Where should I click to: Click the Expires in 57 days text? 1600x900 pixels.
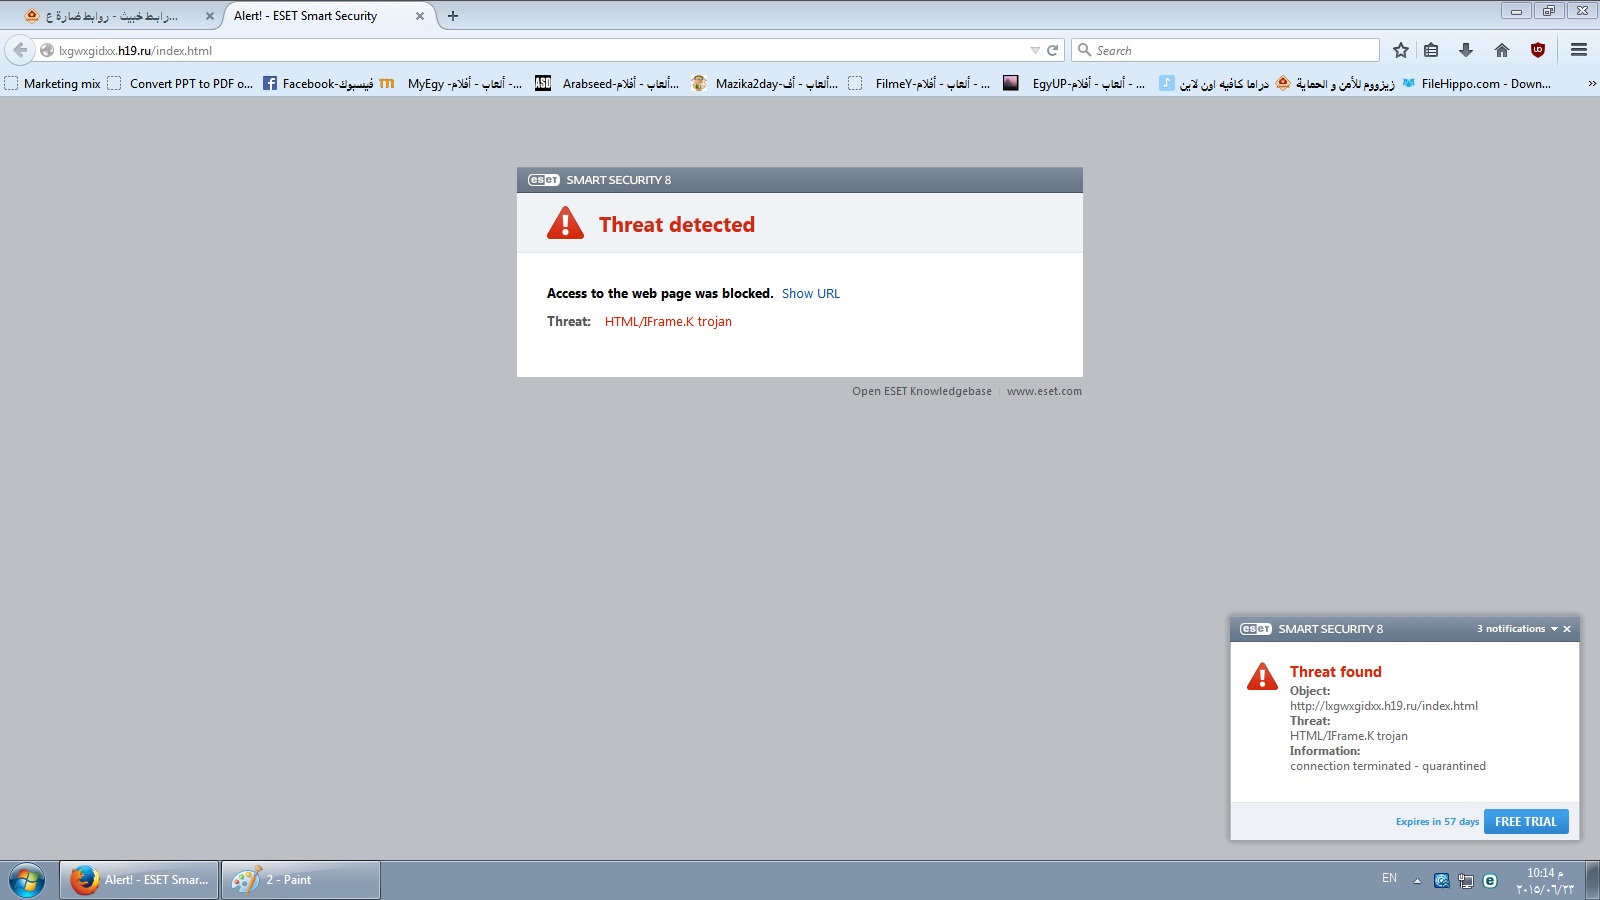pyautogui.click(x=1437, y=822)
